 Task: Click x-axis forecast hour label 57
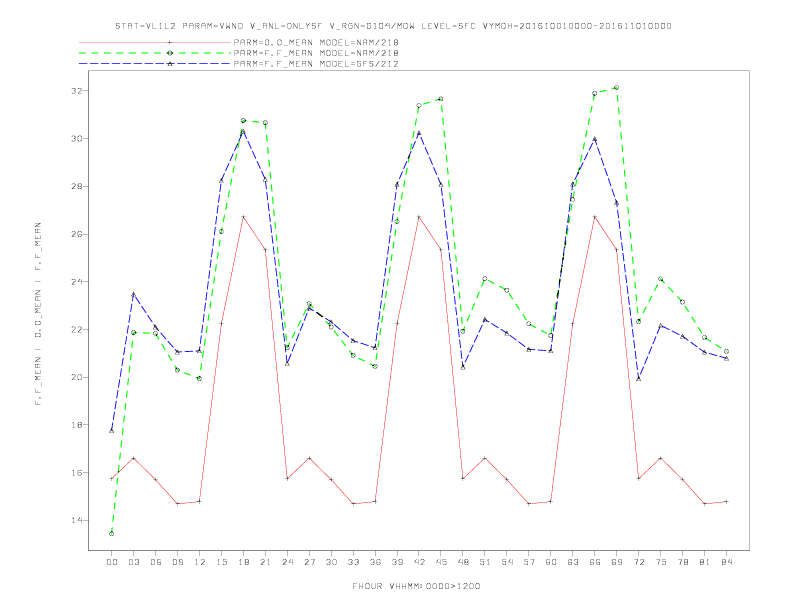[529, 562]
